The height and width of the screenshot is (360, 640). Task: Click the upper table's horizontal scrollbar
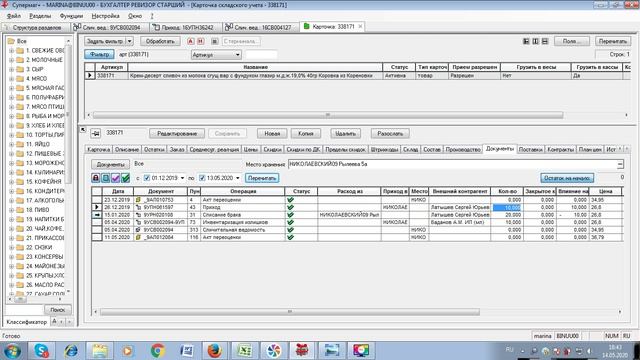tap(328, 115)
